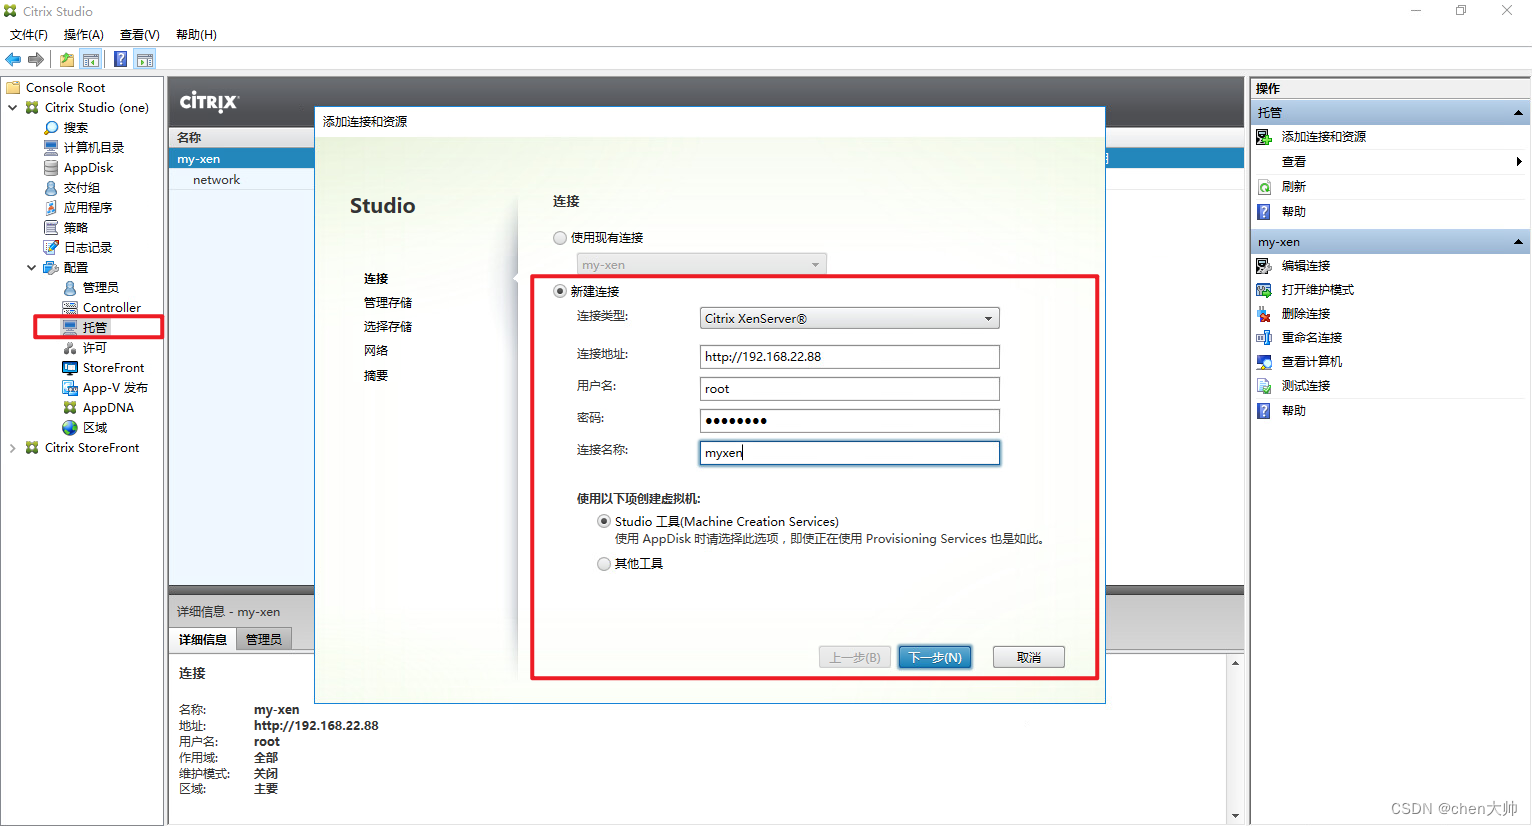This screenshot has width=1532, height=826.
Task: Click the back arrow toolbar icon
Action: (13, 60)
